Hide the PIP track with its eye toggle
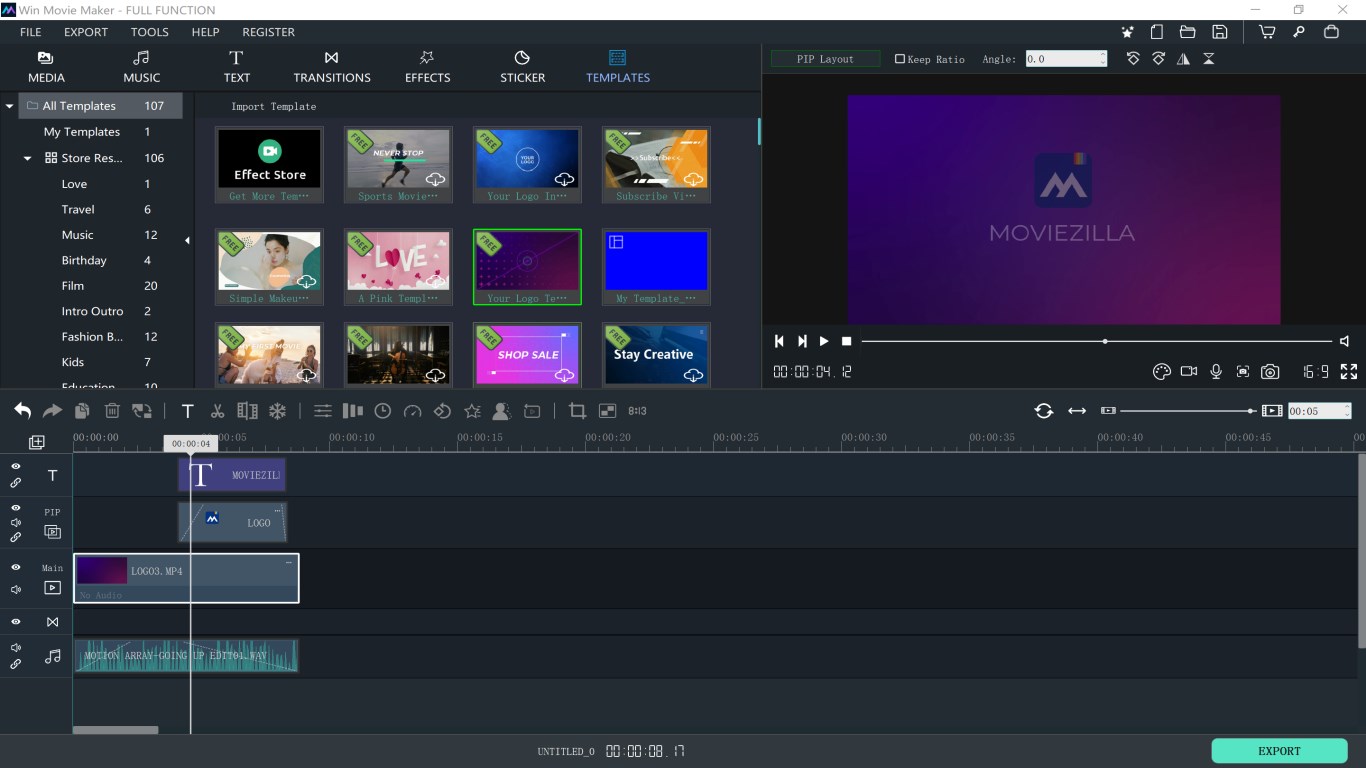Image resolution: width=1366 pixels, height=768 pixels. pos(15,505)
